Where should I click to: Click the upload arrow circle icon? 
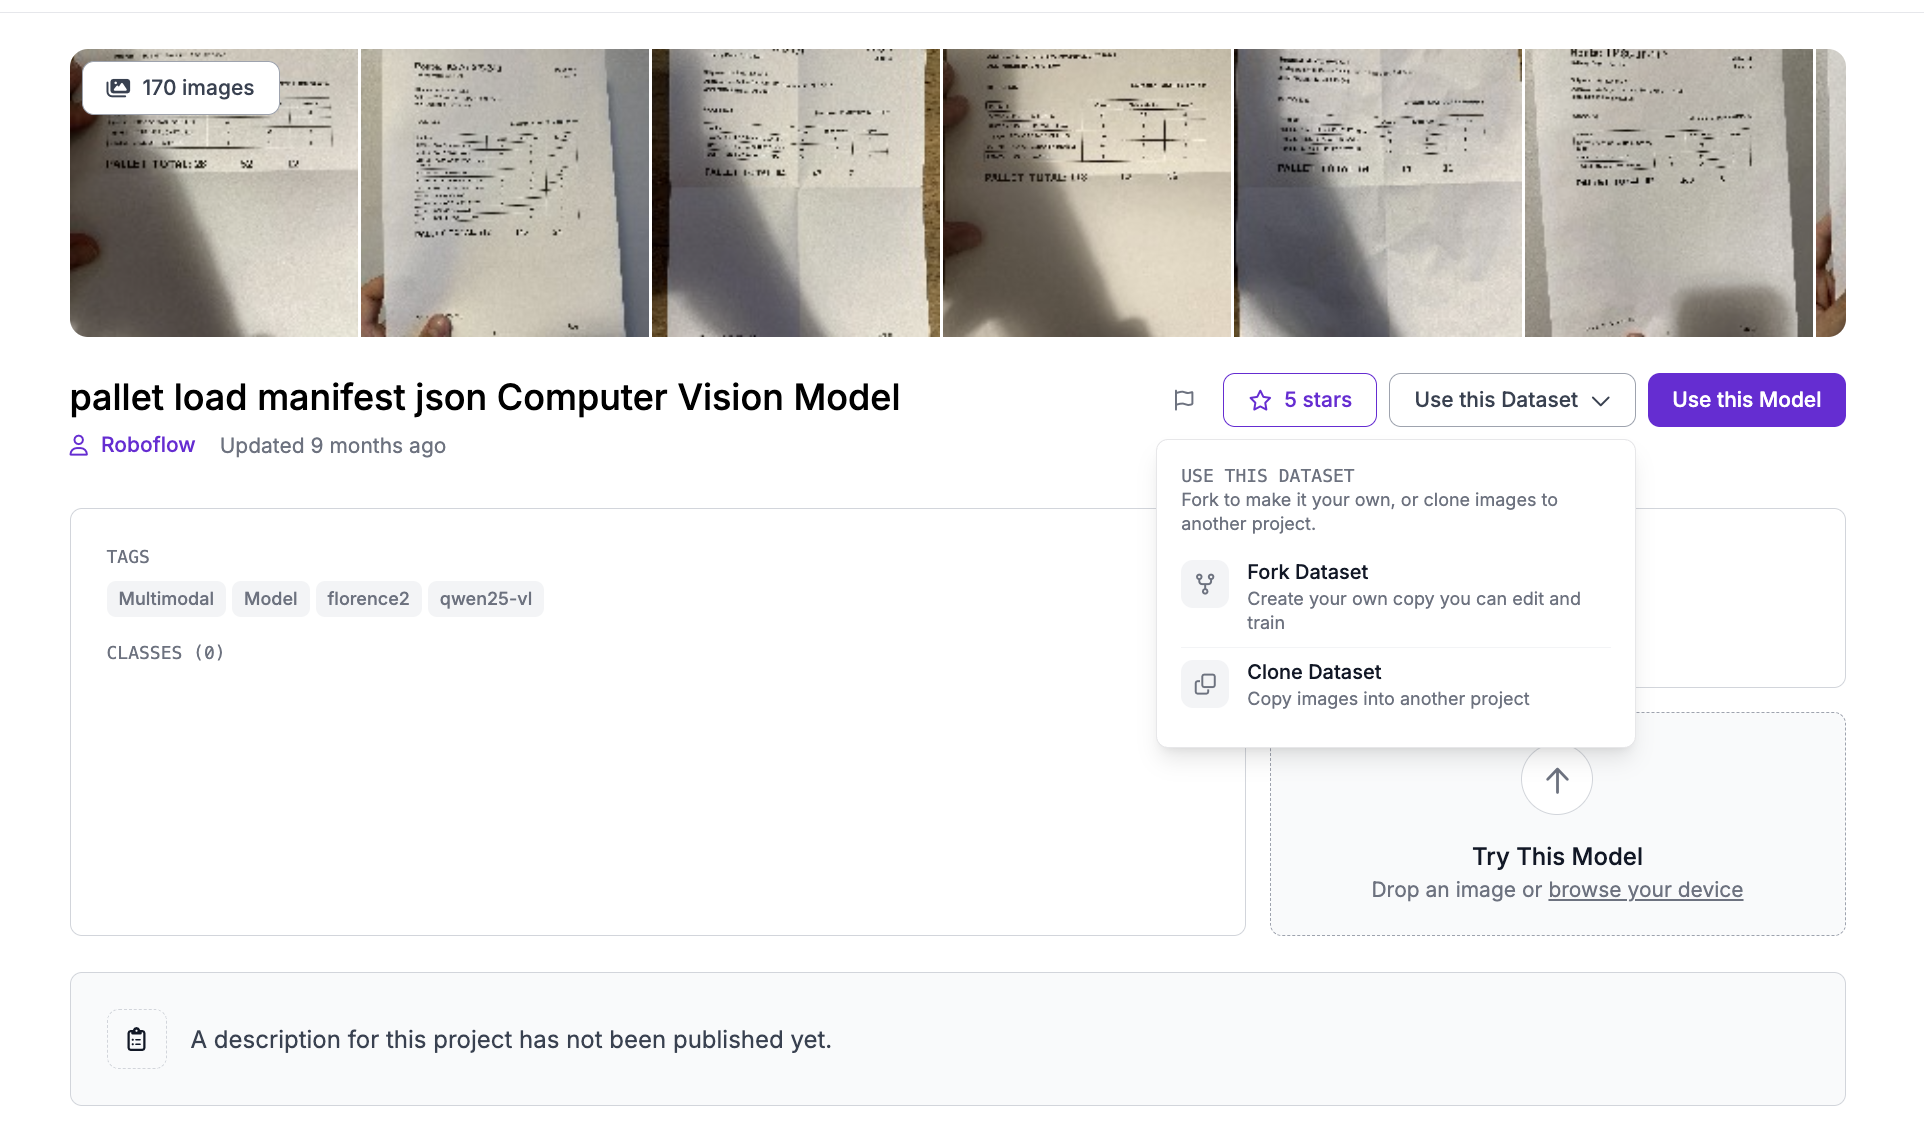click(1556, 780)
